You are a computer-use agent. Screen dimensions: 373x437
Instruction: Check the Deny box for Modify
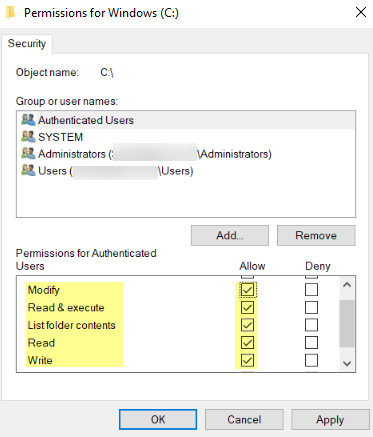coord(311,290)
